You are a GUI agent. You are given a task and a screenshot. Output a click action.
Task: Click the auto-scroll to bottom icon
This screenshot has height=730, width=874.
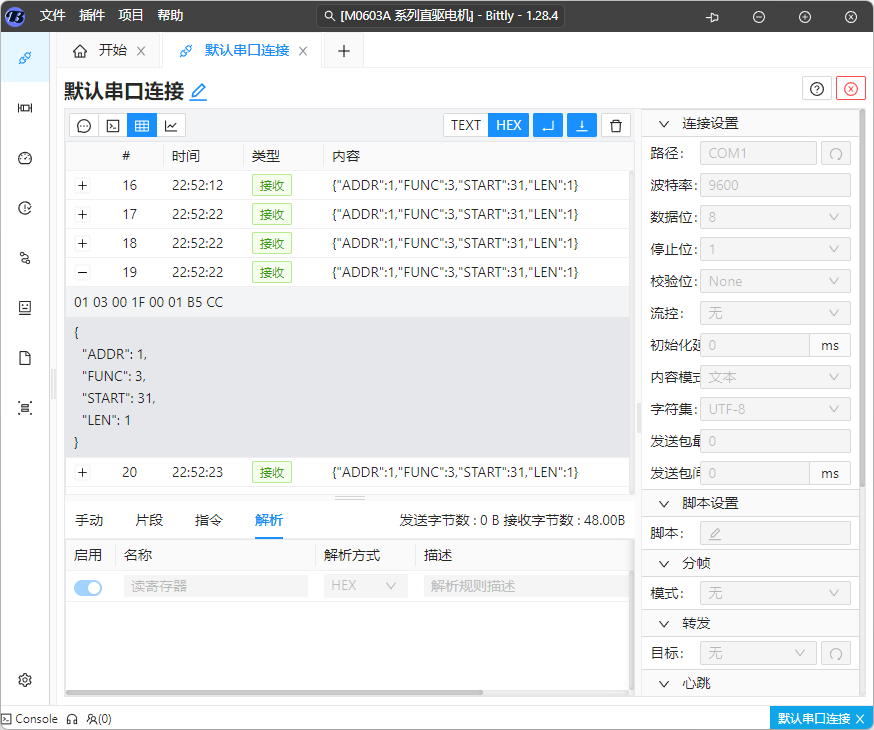coord(582,125)
